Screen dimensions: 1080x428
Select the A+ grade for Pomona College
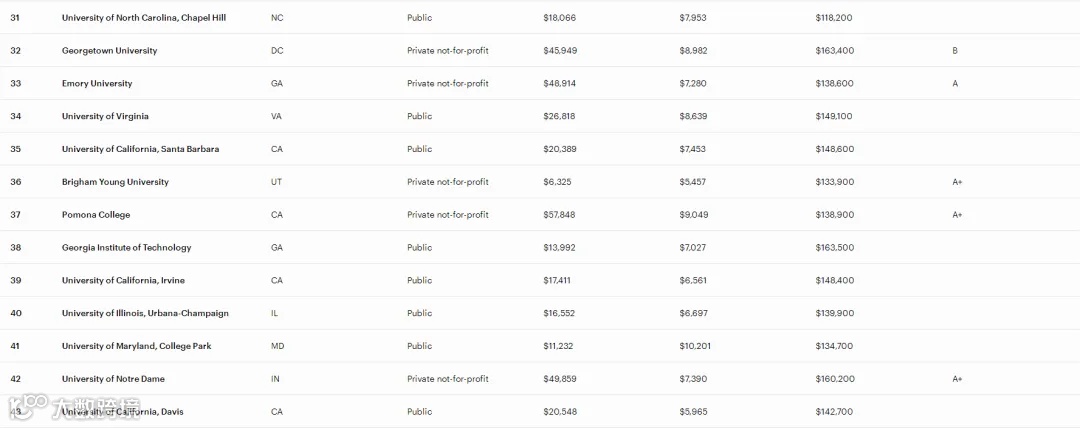coord(957,215)
